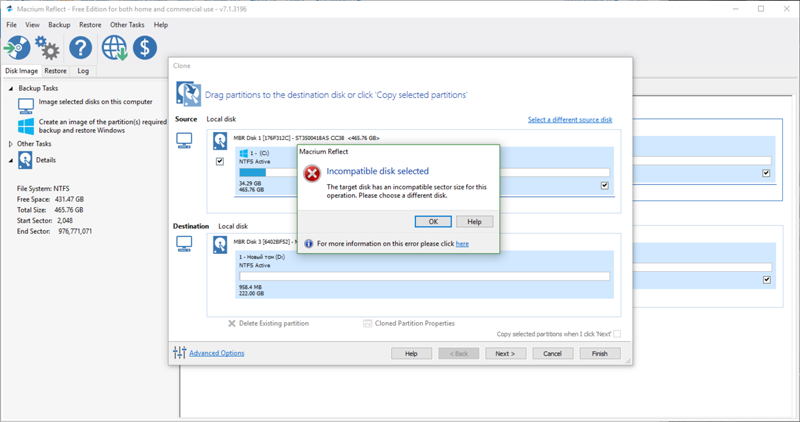The image size is (800, 422).
Task: Toggle lower checkbox in background disk panel
Action: point(766,280)
